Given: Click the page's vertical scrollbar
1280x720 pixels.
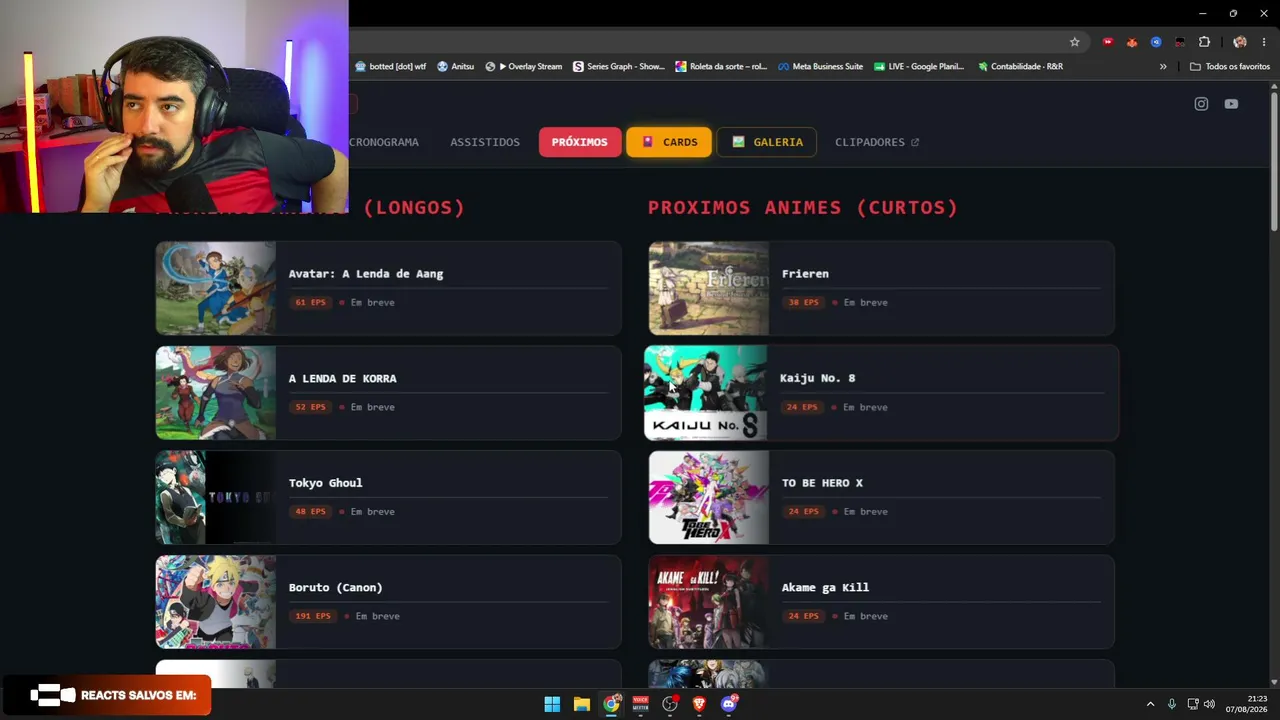Looking at the screenshot, I should 1274,160.
